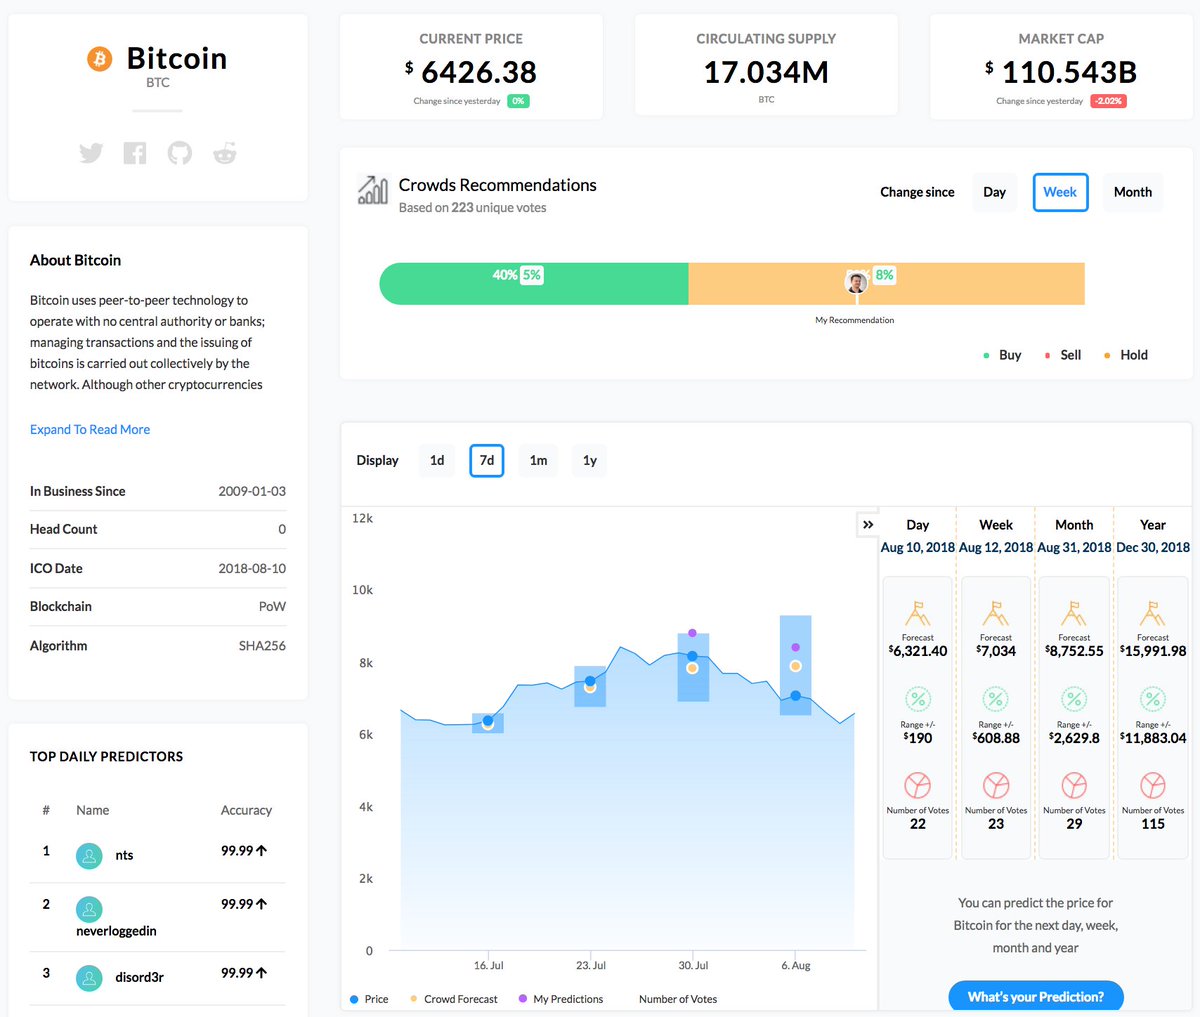This screenshot has height=1017, width=1200.
Task: Click the Day range percent icon
Action: coord(917,699)
